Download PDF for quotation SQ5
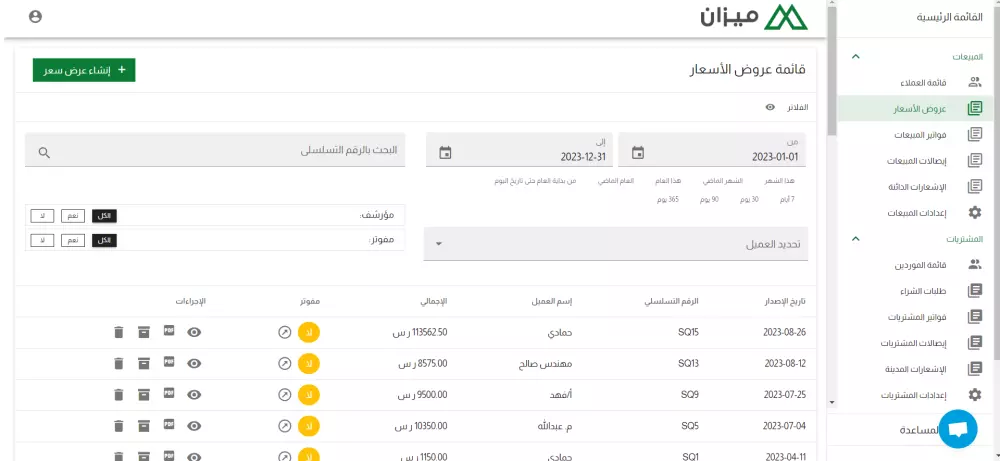The image size is (1000, 461). pyautogui.click(x=169, y=425)
